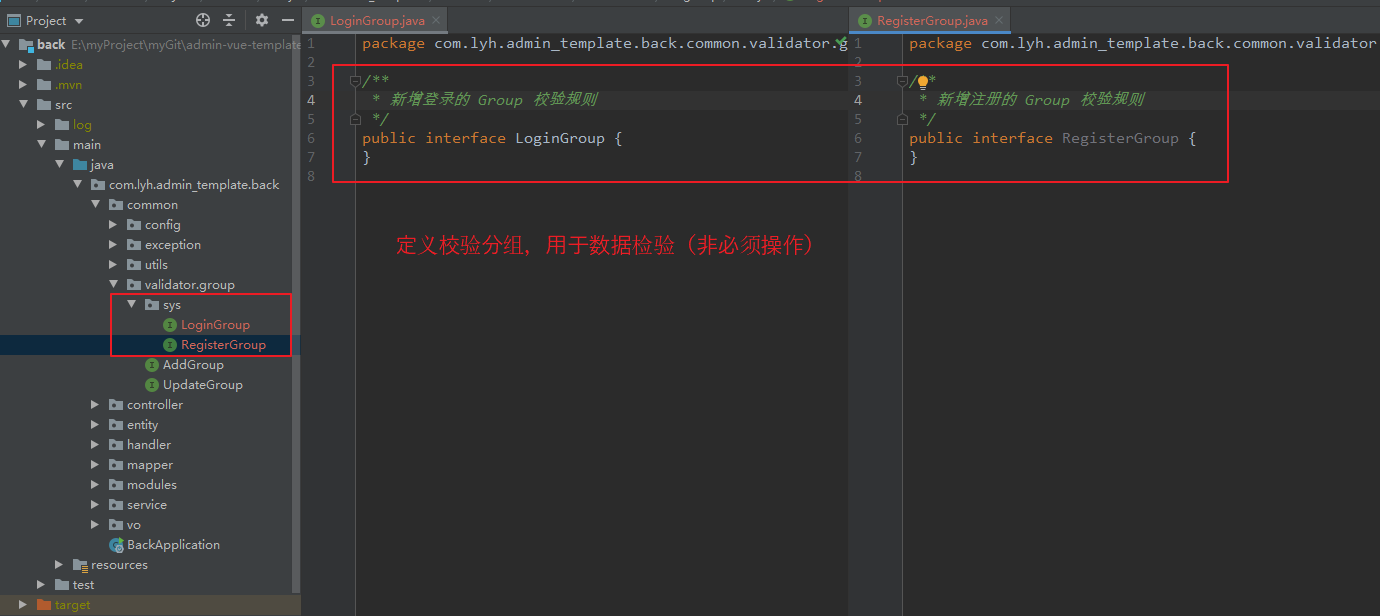This screenshot has width=1380, height=616.
Task: Expand the .idea folder
Action: click(24, 65)
